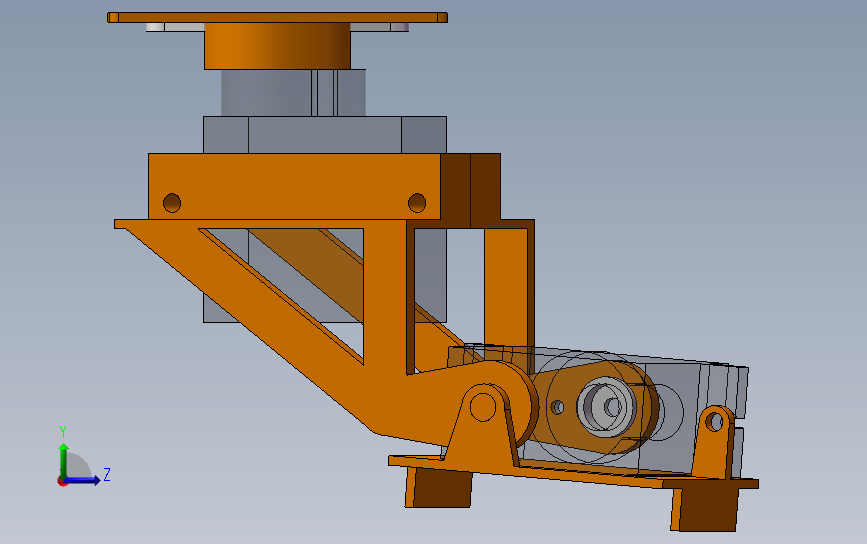Click the red origin dot of the triad

62,482
